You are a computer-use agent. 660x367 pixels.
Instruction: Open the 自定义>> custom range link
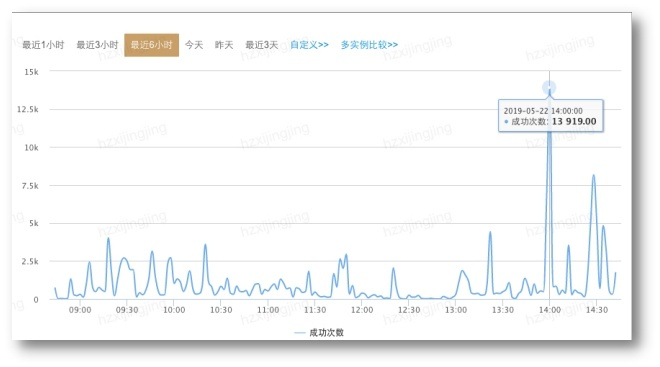[309, 45]
